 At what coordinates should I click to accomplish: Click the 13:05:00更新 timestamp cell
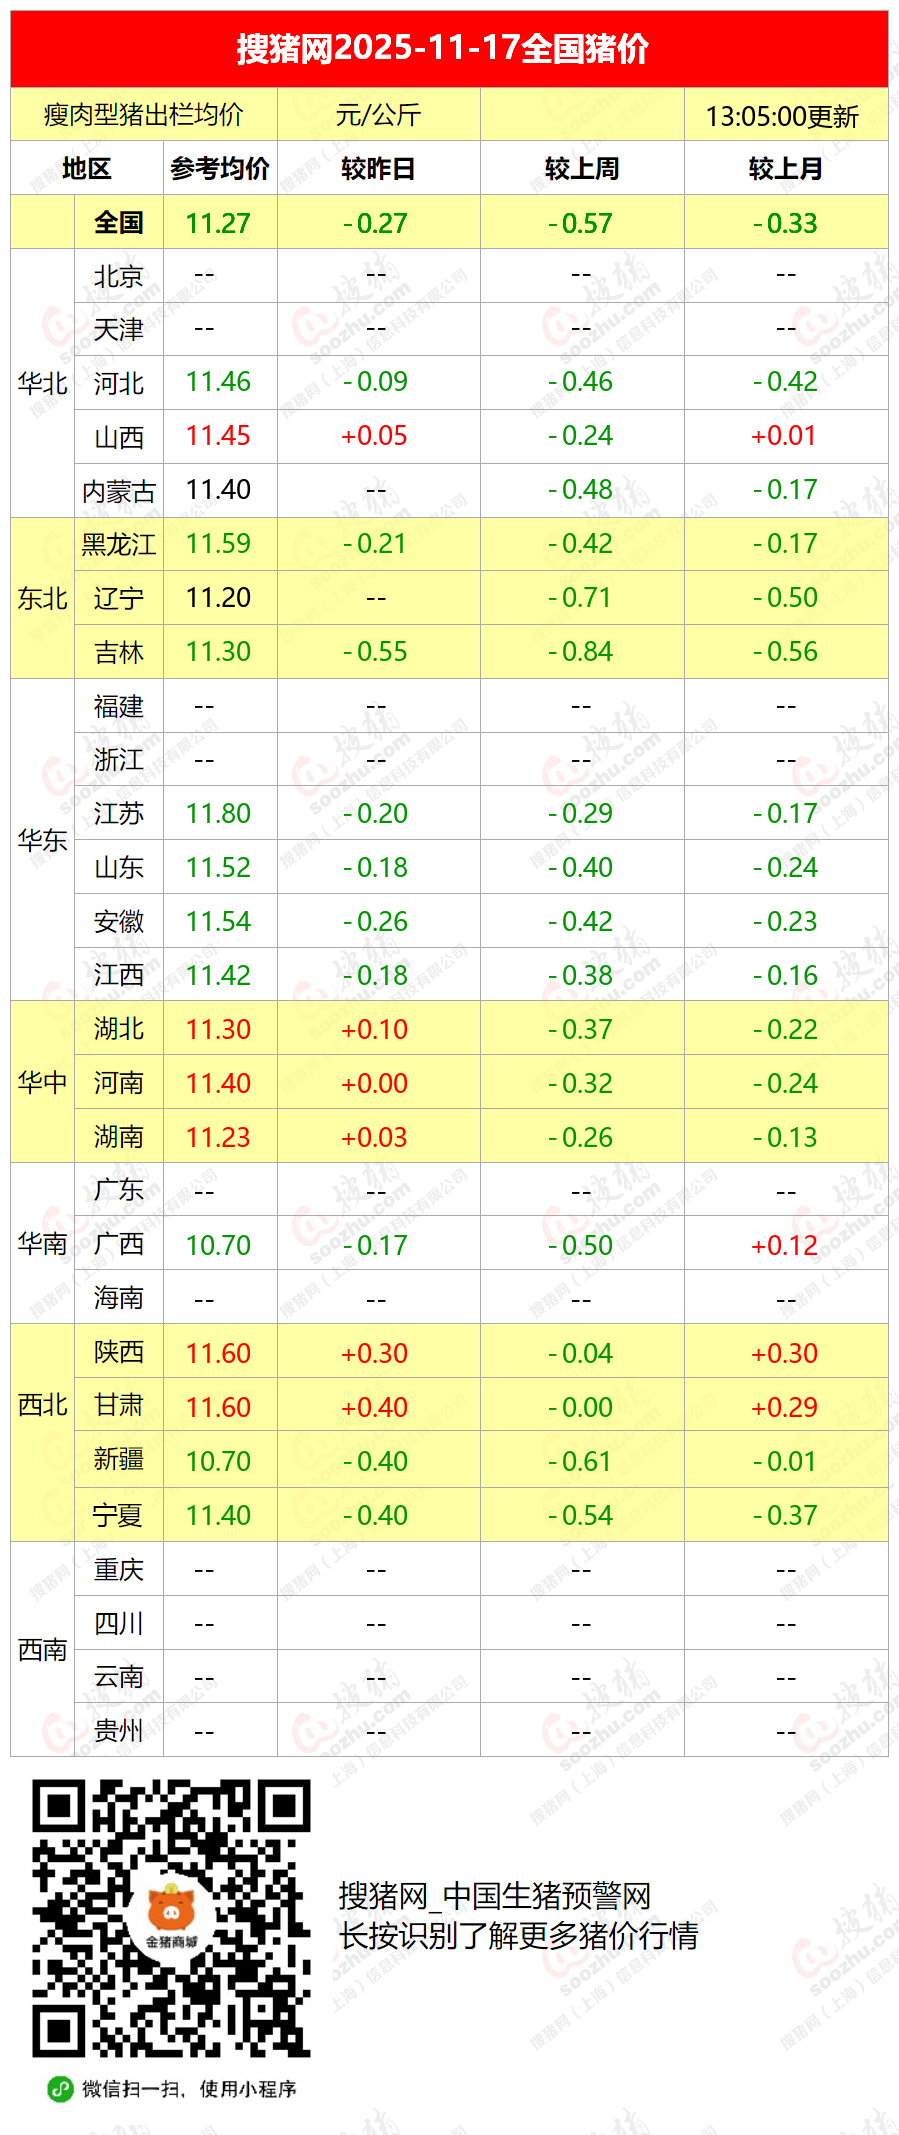(x=783, y=116)
